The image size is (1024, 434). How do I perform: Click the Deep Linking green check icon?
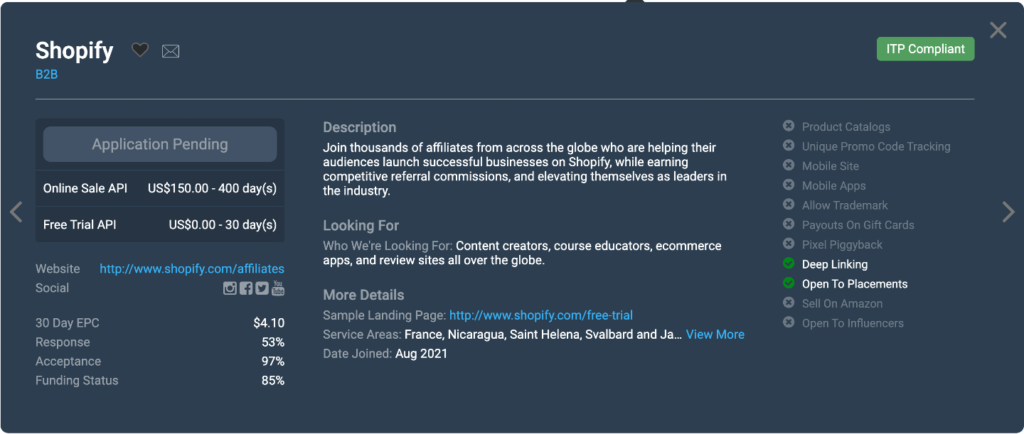click(788, 264)
